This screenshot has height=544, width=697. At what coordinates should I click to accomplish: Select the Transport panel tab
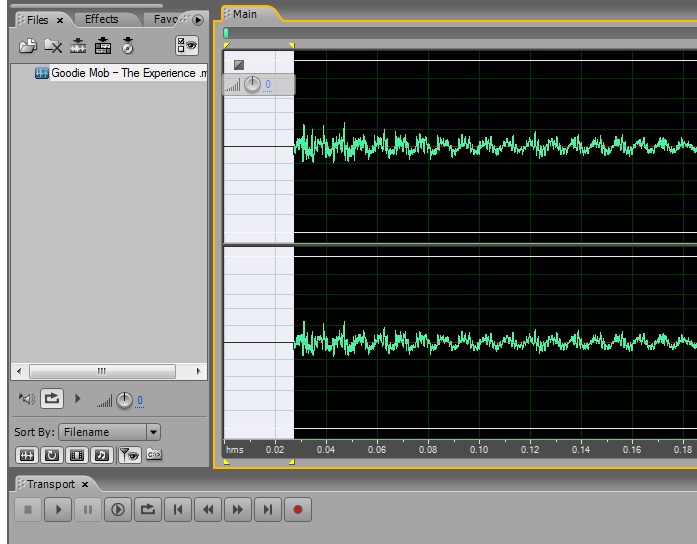pyautogui.click(x=51, y=484)
